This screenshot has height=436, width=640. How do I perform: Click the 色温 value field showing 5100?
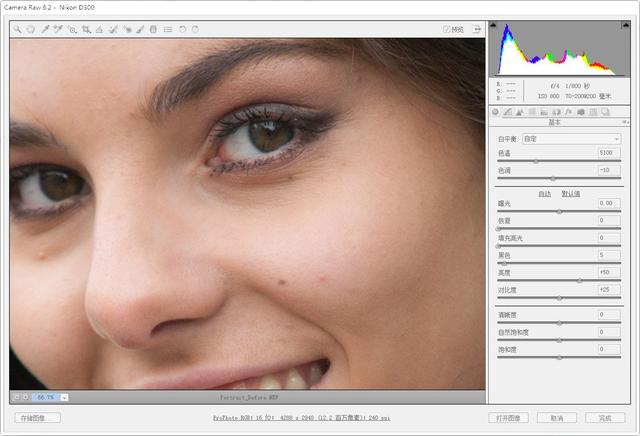[609, 153]
